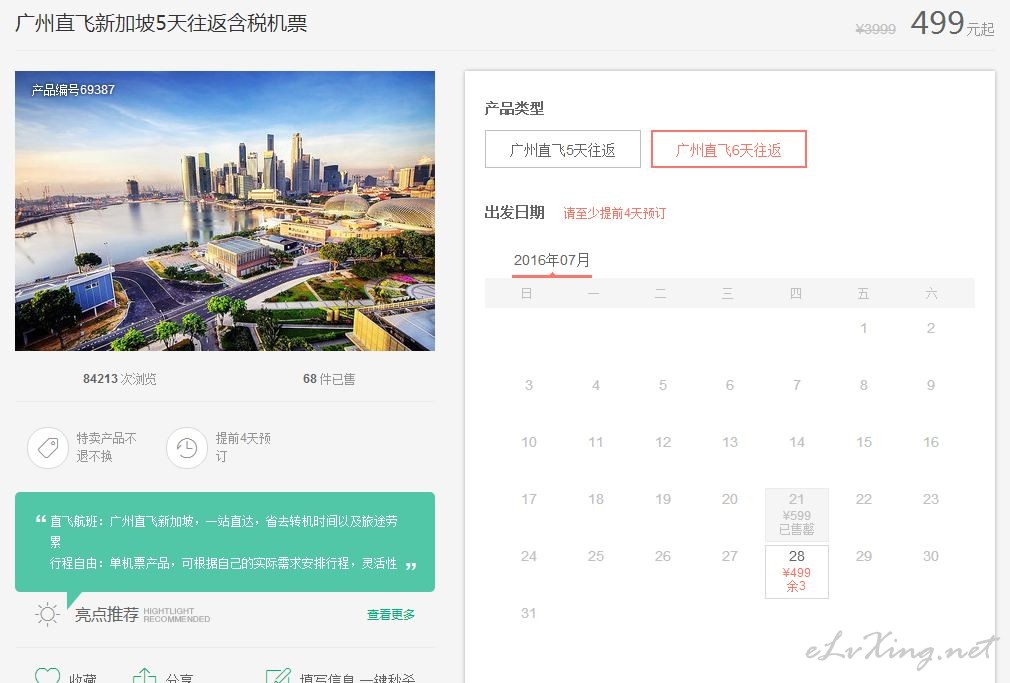Click sold-out date 21 priced ¥599
Image resolution: width=1010 pixels, height=683 pixels.
pos(797,514)
